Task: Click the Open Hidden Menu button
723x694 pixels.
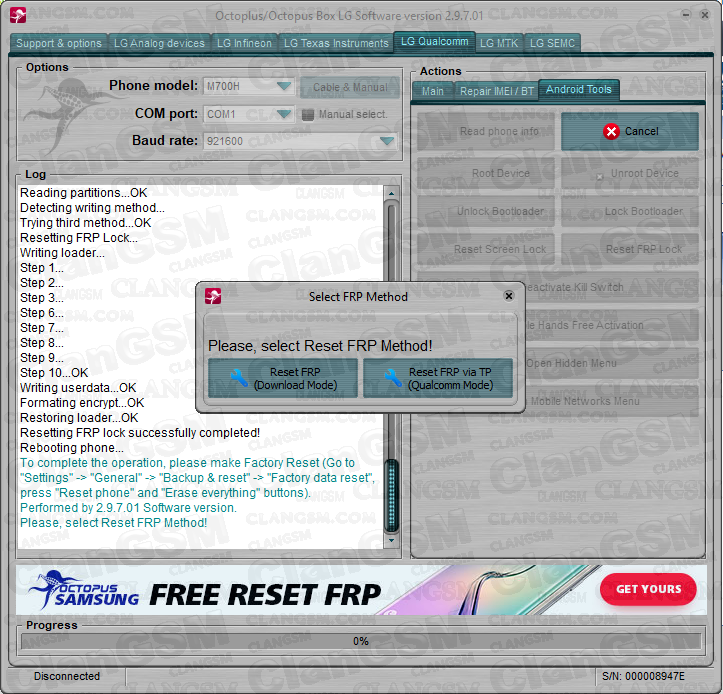Action: 612,363
